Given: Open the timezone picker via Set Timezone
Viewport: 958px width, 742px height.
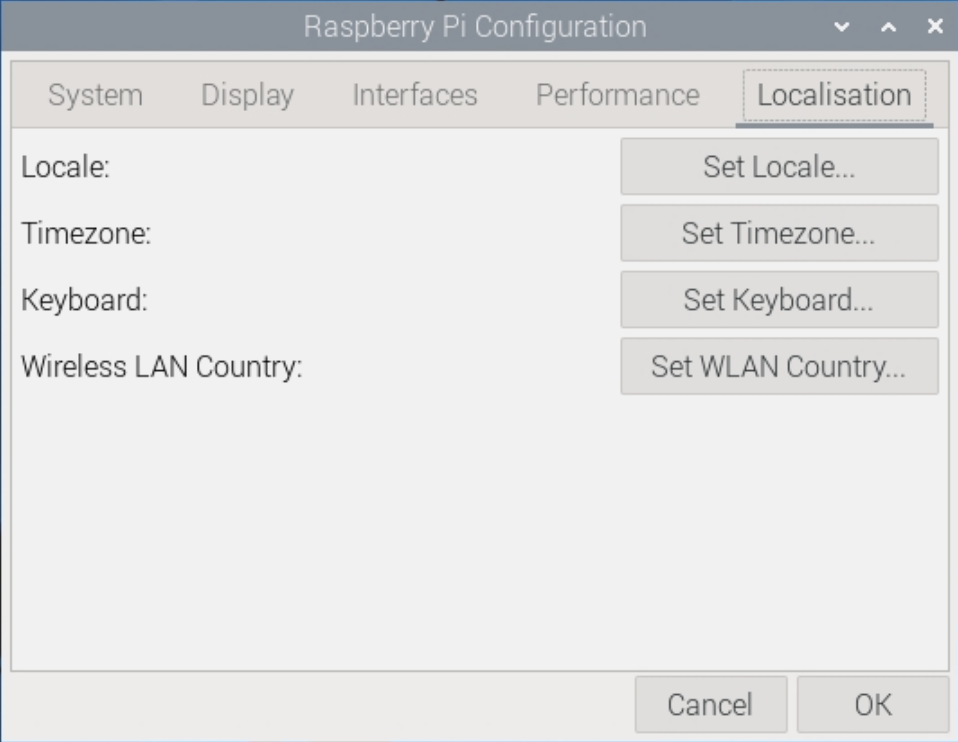Looking at the screenshot, I should point(779,233).
